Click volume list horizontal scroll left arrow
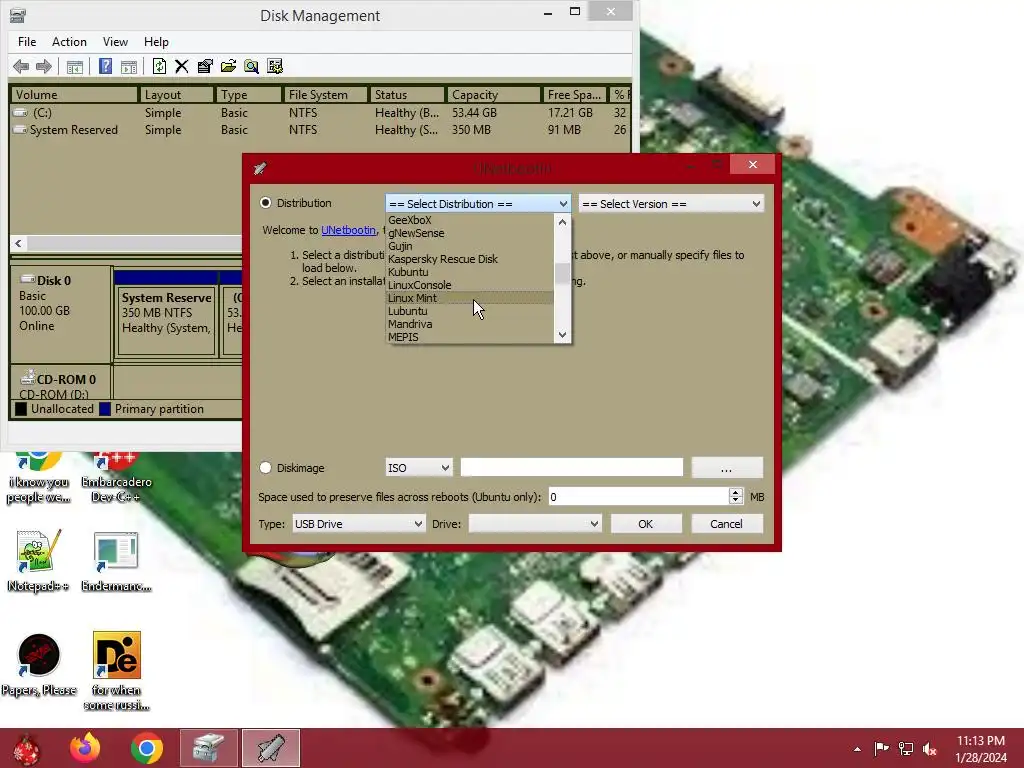 18,244
